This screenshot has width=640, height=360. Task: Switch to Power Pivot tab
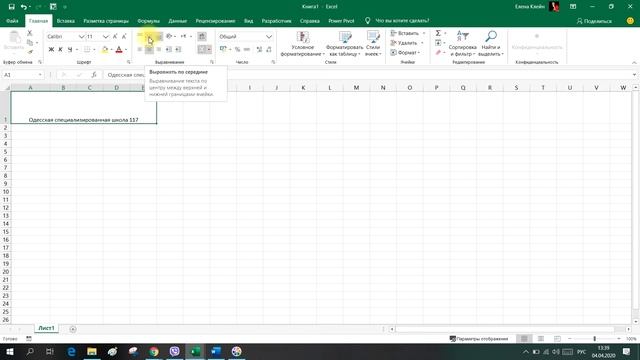click(341, 21)
